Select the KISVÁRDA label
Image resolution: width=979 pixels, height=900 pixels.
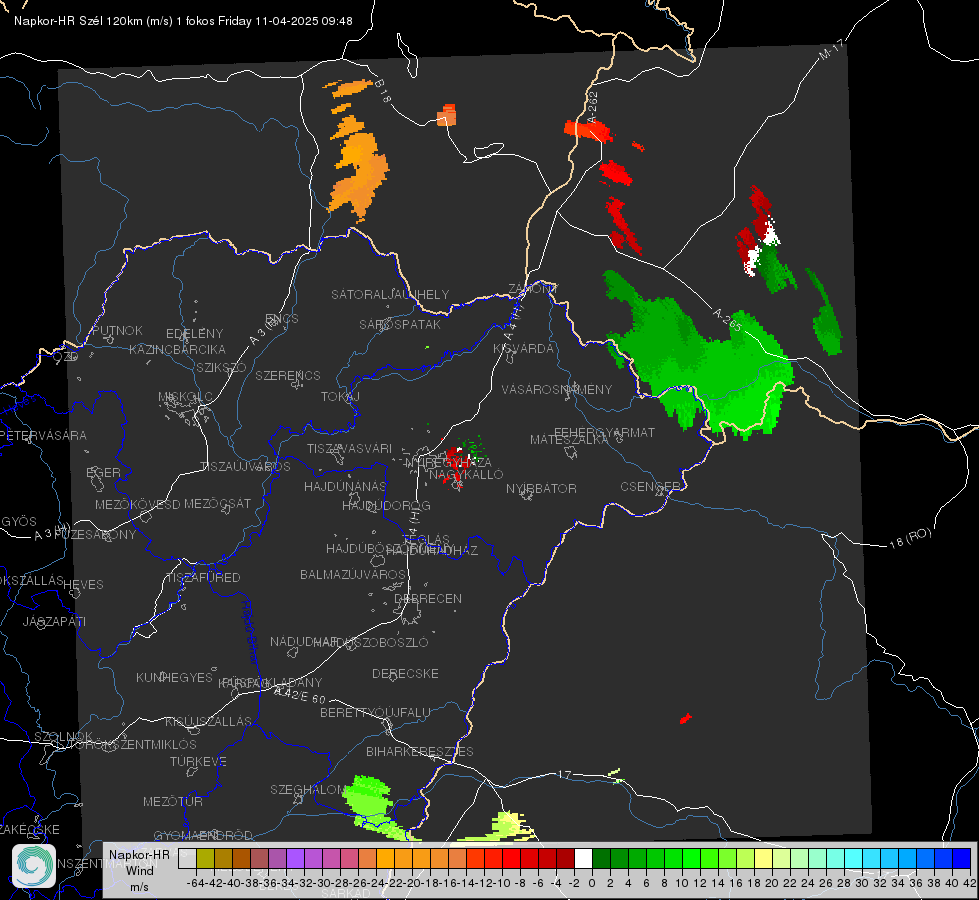point(523,349)
